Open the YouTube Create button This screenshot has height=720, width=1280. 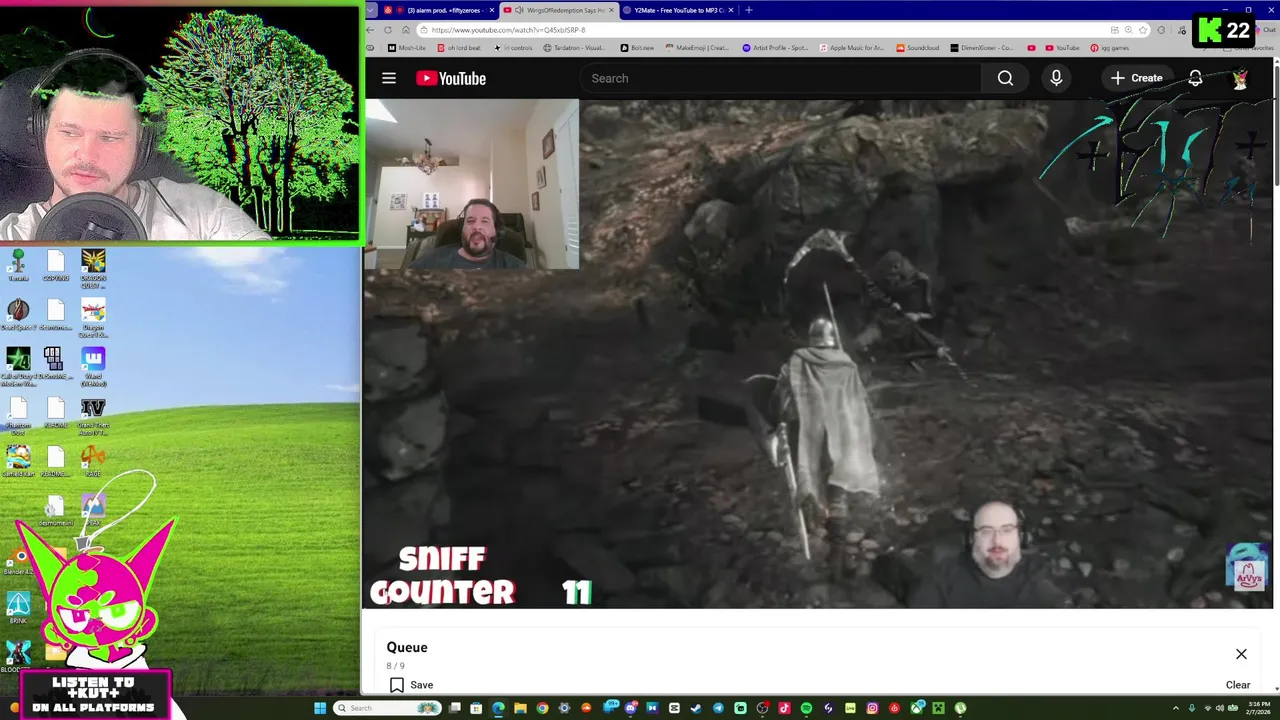1137,78
